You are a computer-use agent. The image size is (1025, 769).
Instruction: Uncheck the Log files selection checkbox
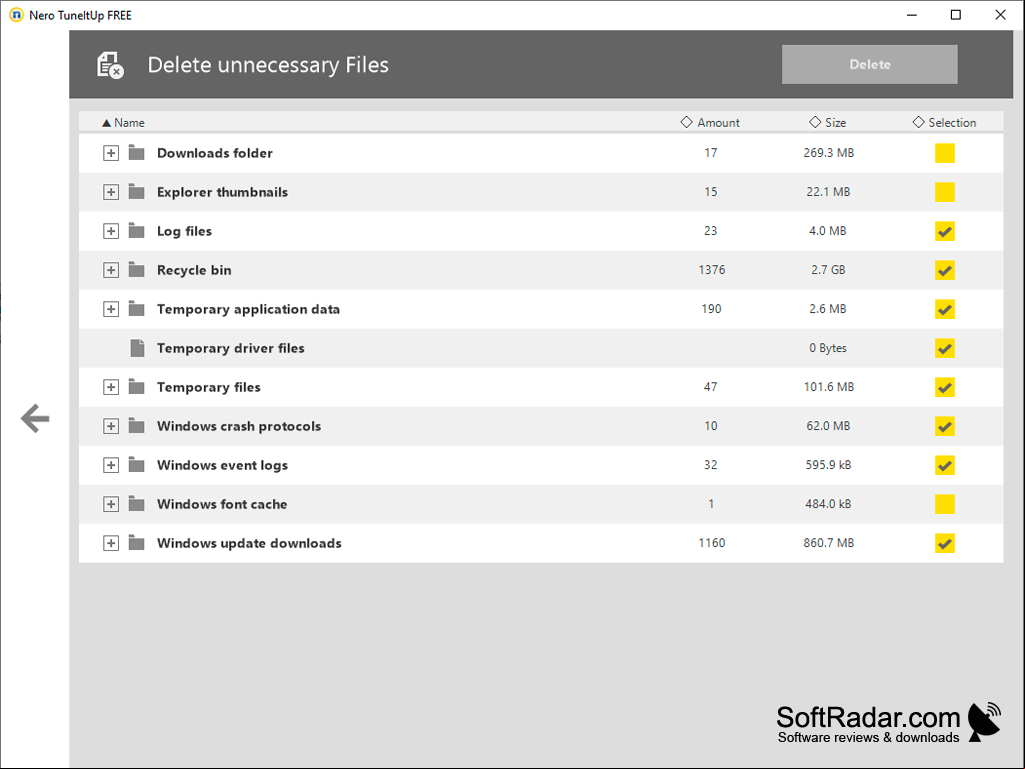click(x=945, y=231)
